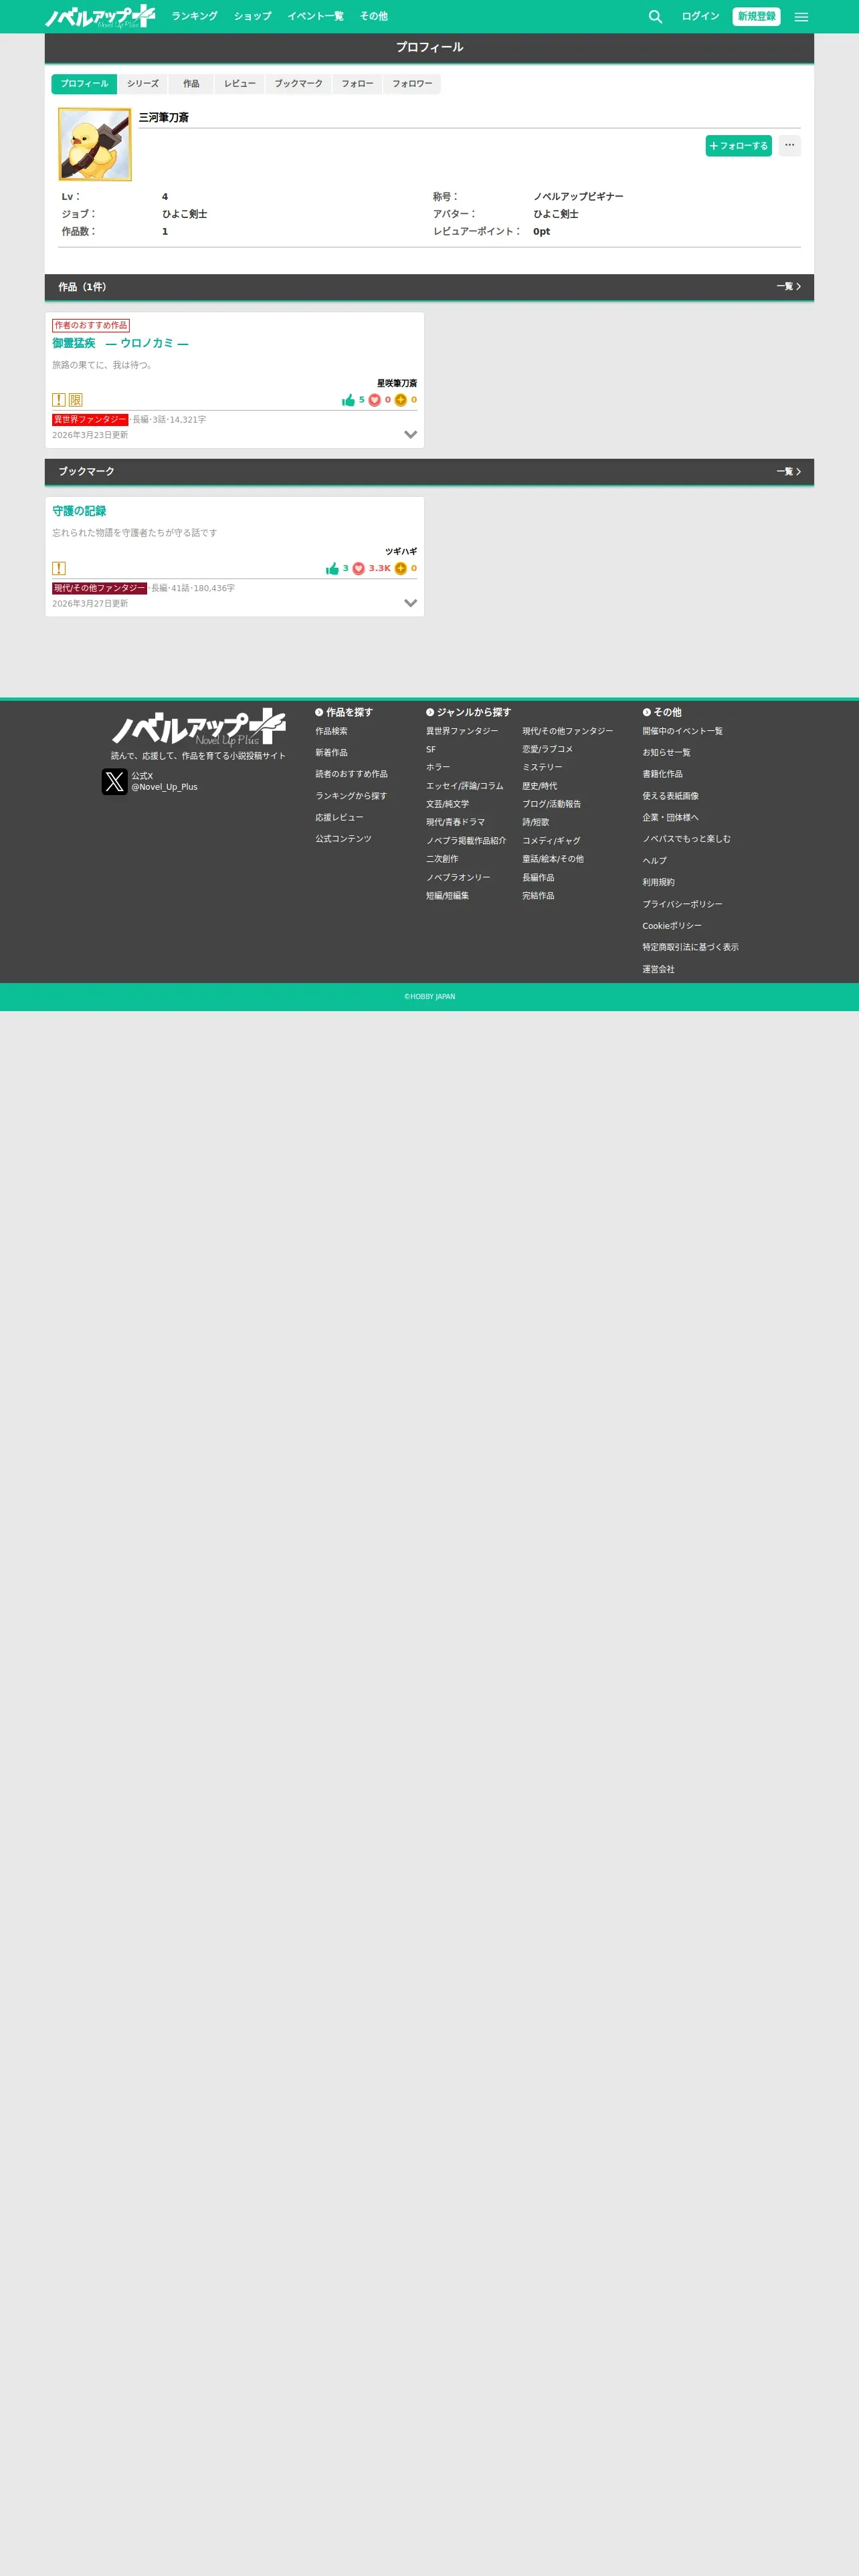Click red 異世界ファンタジー tag on 御霊猛疾 card

tap(90, 420)
